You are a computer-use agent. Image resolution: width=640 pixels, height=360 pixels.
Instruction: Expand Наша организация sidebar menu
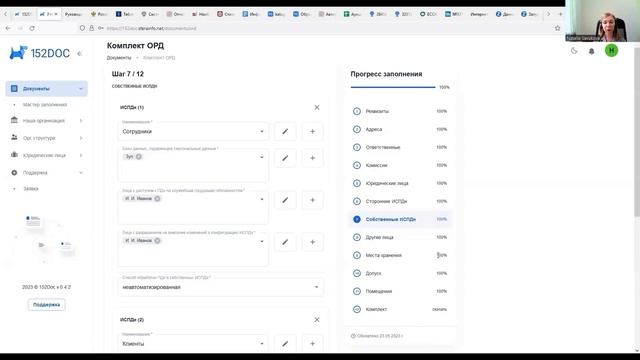tap(47, 121)
